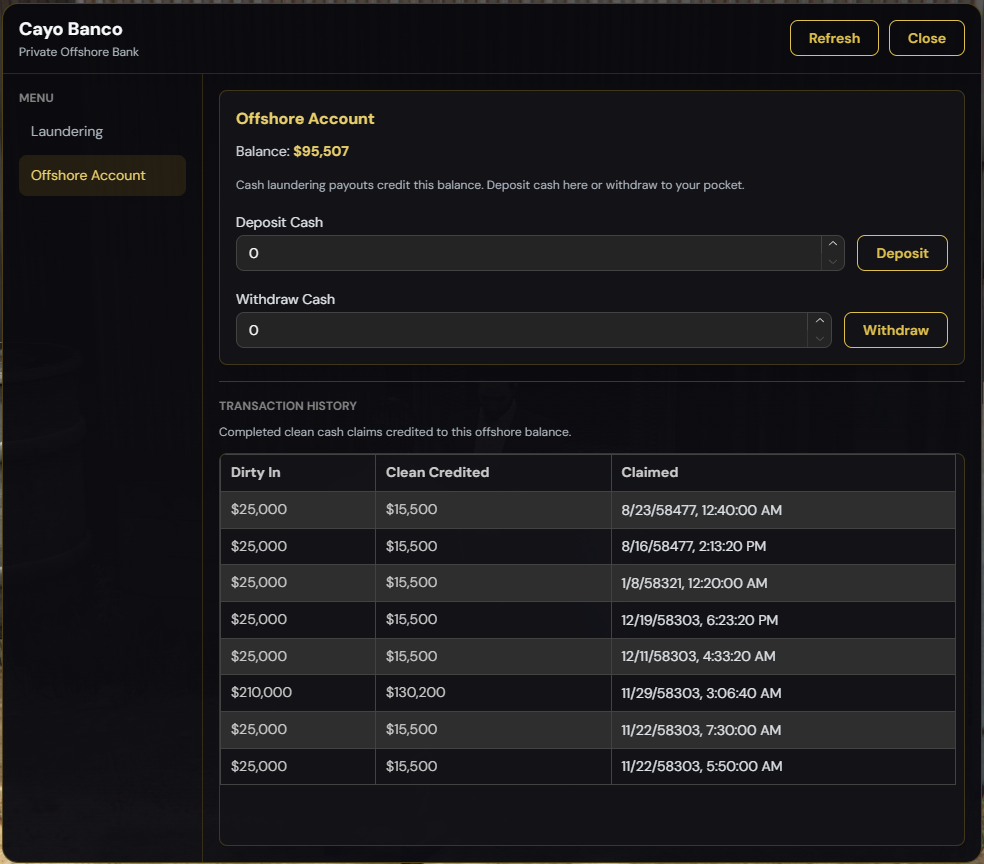Screen dimensions: 984x864
Task: Increase the Withdraw Cash amount arrow
Action: 820,321
